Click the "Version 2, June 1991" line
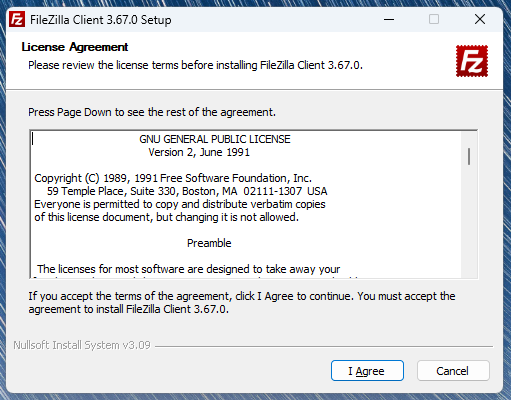Image resolution: width=511 pixels, height=400 pixels. coord(199,152)
